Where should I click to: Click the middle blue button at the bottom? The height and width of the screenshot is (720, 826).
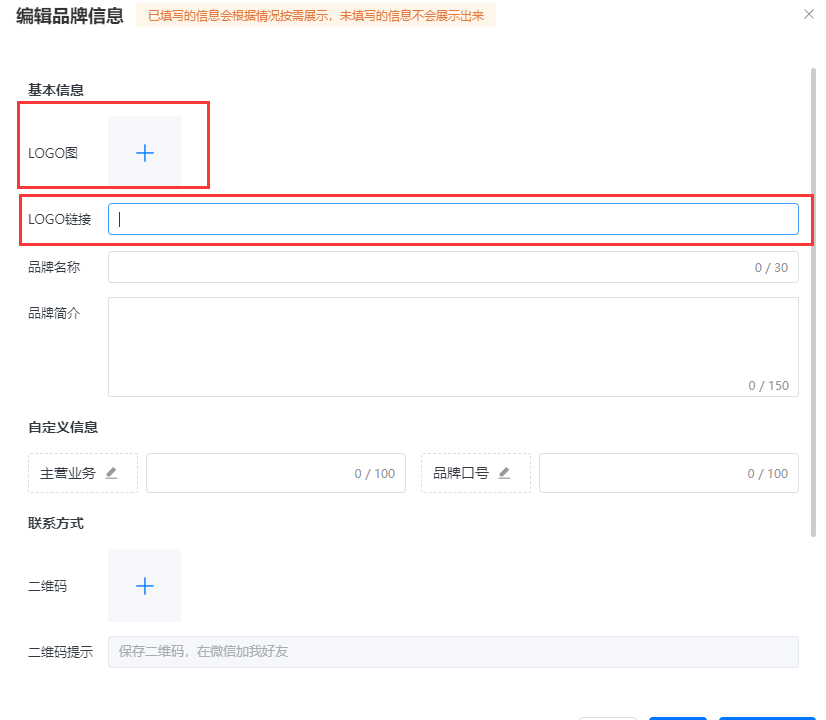point(677,717)
